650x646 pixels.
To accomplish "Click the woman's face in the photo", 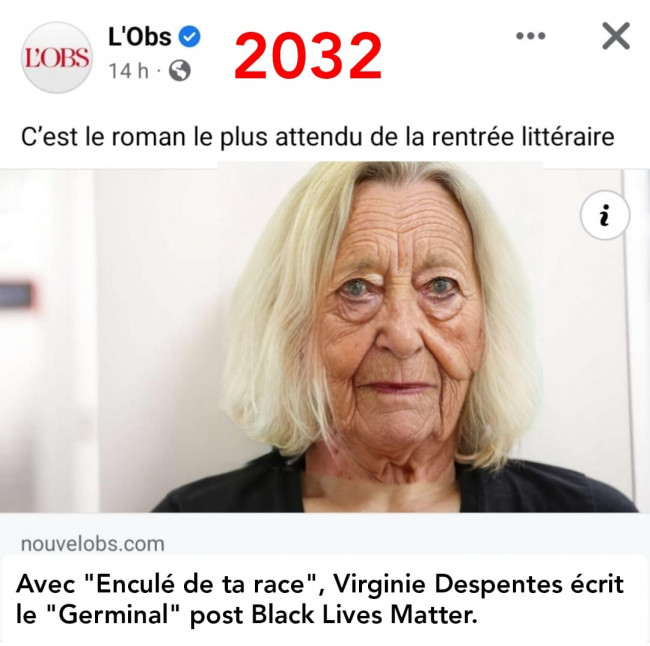I will pyautogui.click(x=397, y=319).
